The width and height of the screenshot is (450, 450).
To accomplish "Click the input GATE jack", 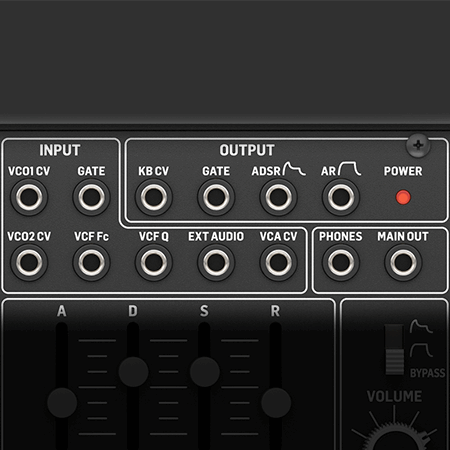I will [x=91, y=197].
